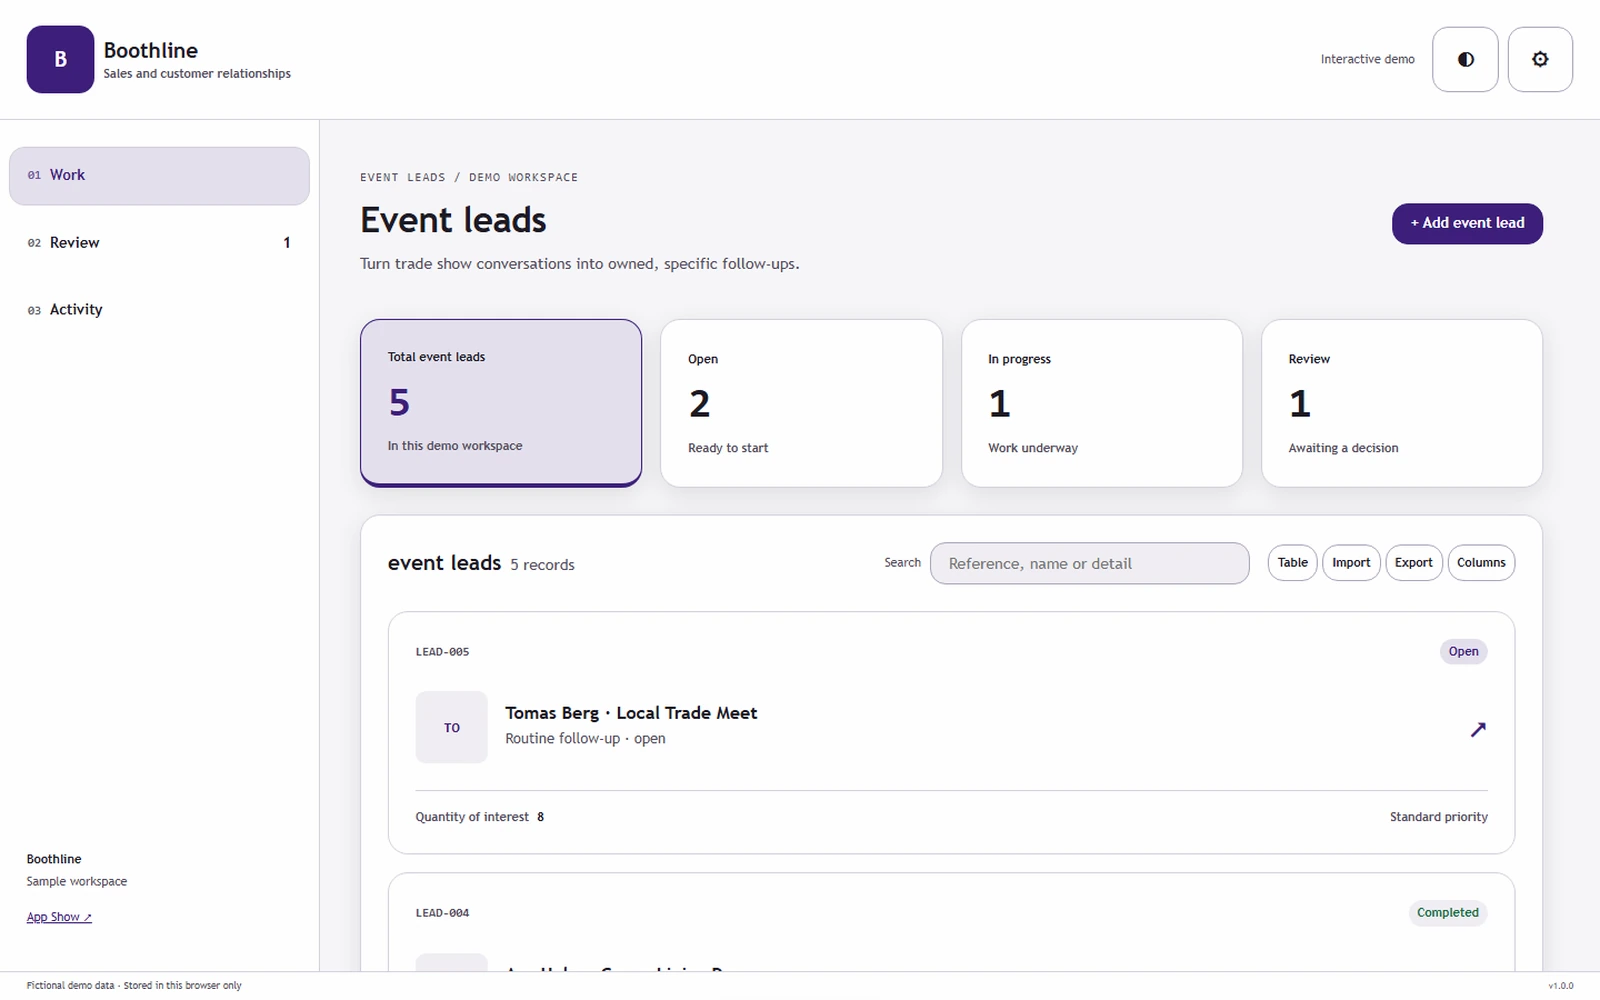Click the Routine follow-up · open subtitle
The width and height of the screenshot is (1600, 1000).
coord(585,739)
